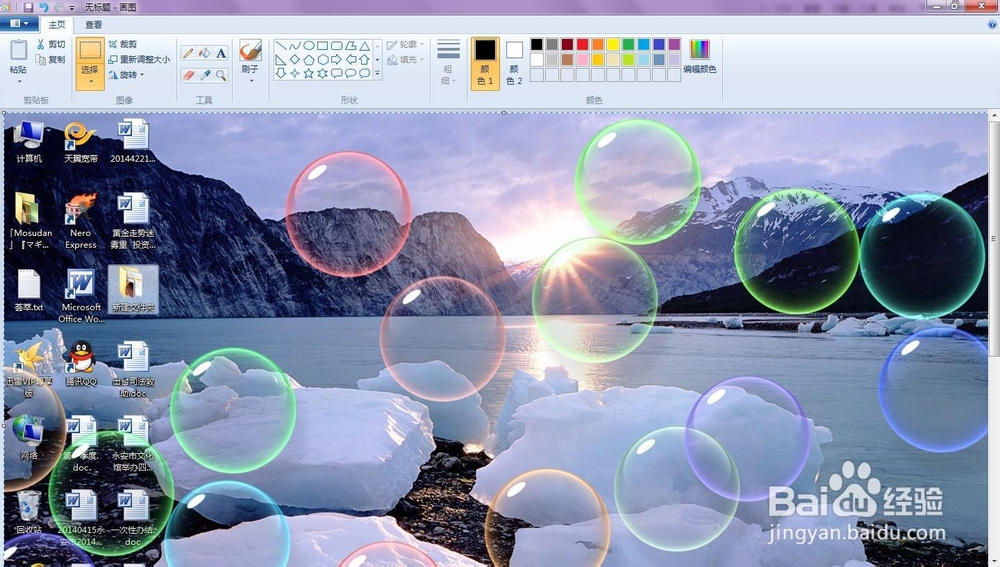Click the vertical scrollbar of the canvas
Viewport: 1000px width, 567px height.
coord(994,240)
